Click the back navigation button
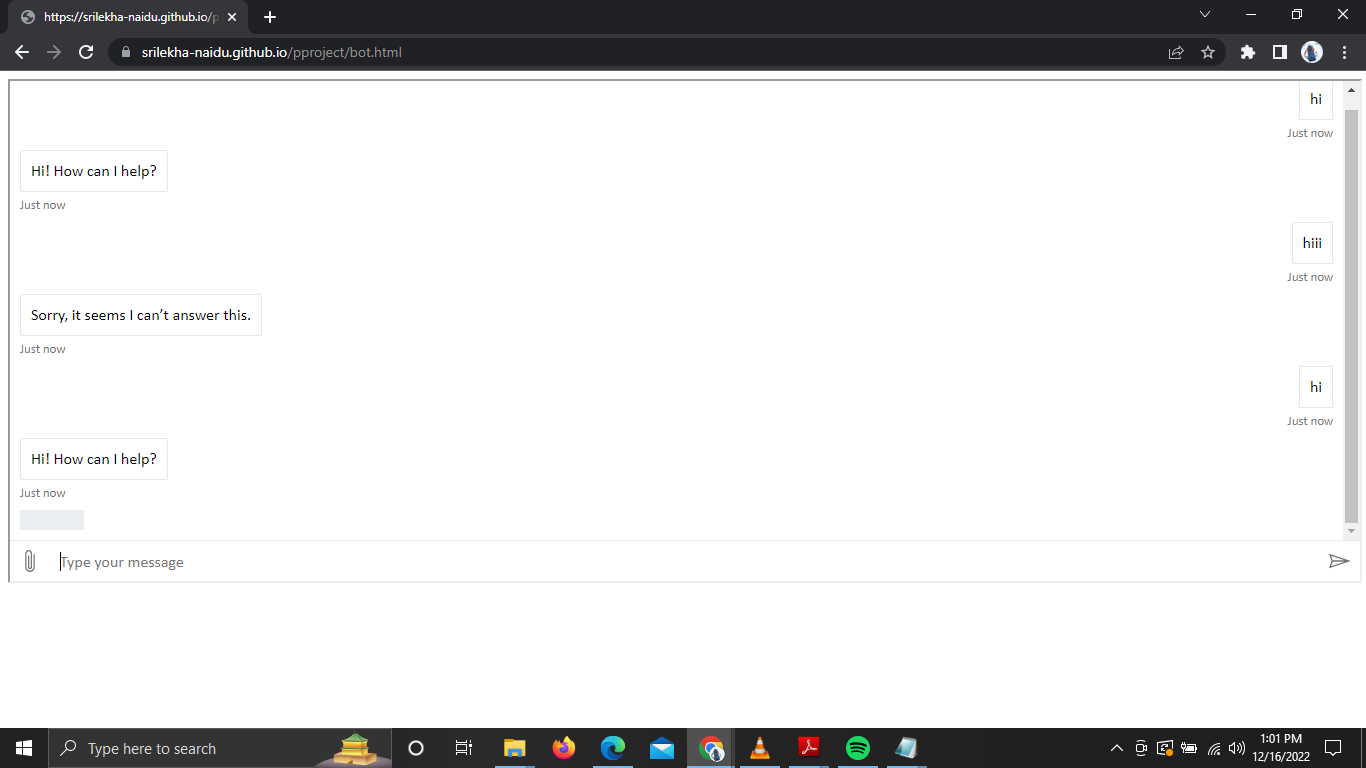1366x768 pixels. click(21, 51)
